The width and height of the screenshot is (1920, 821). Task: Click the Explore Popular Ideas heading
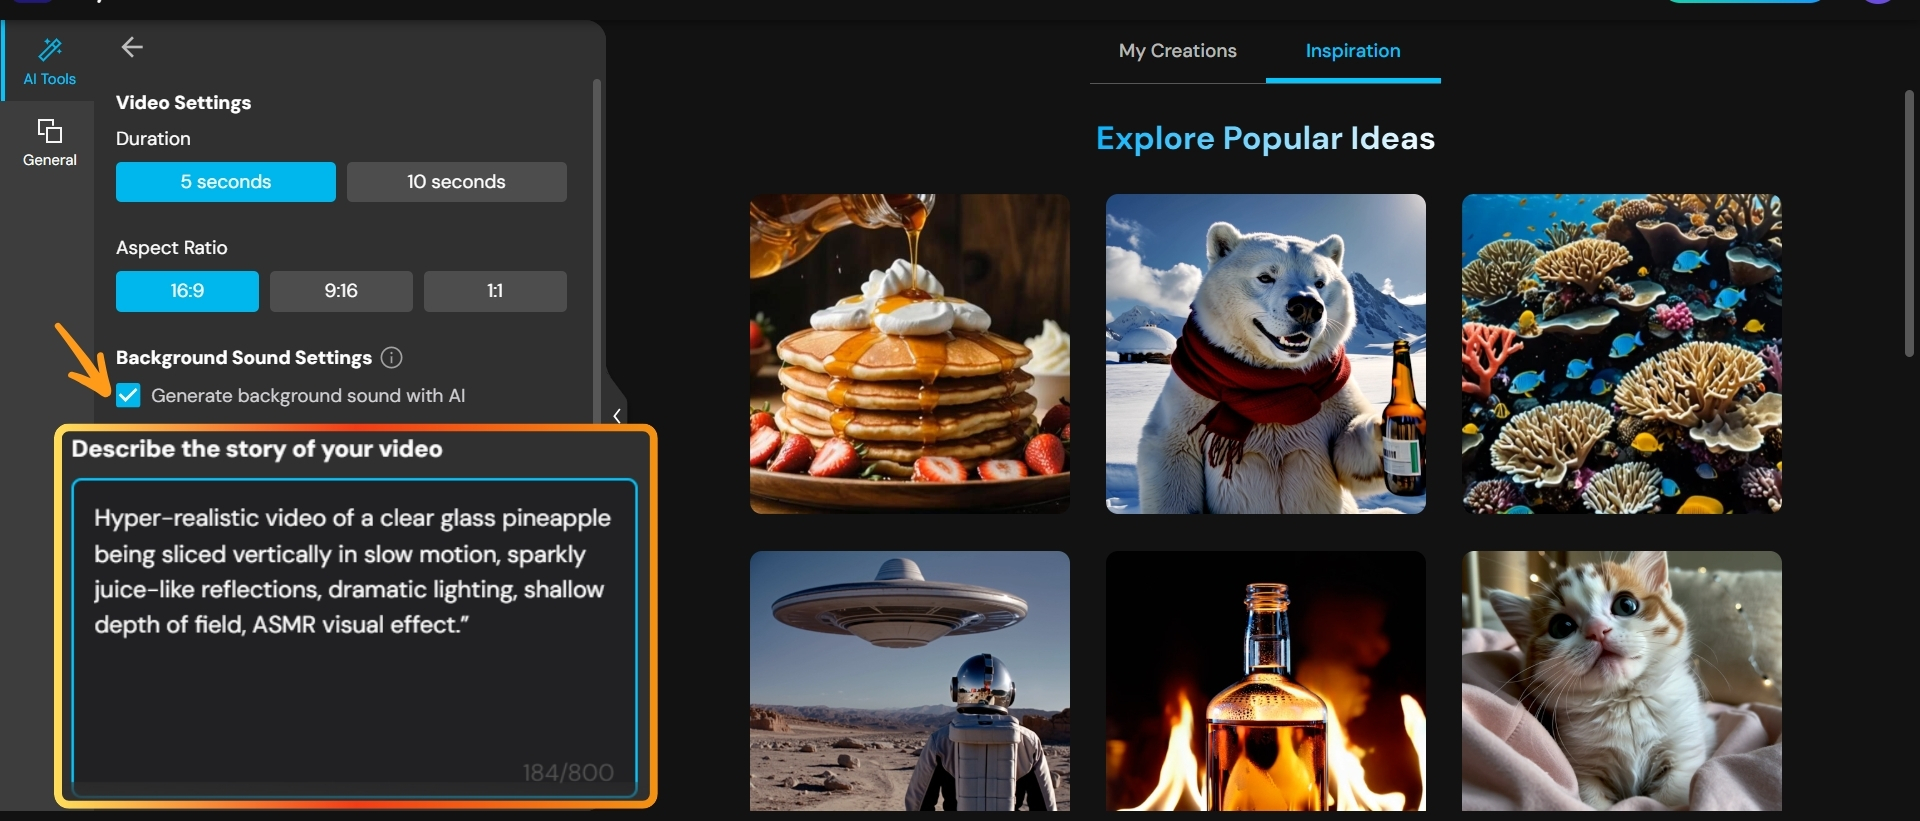[1265, 138]
